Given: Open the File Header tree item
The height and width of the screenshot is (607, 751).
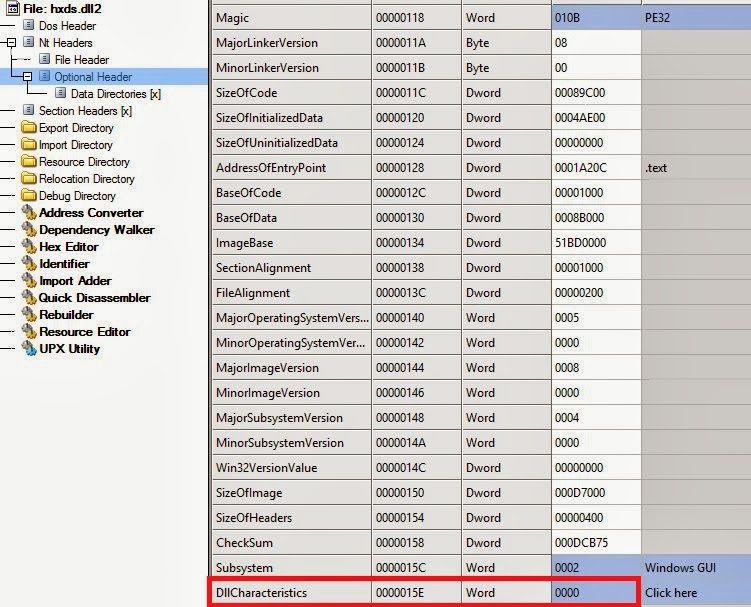Looking at the screenshot, I should 82,60.
